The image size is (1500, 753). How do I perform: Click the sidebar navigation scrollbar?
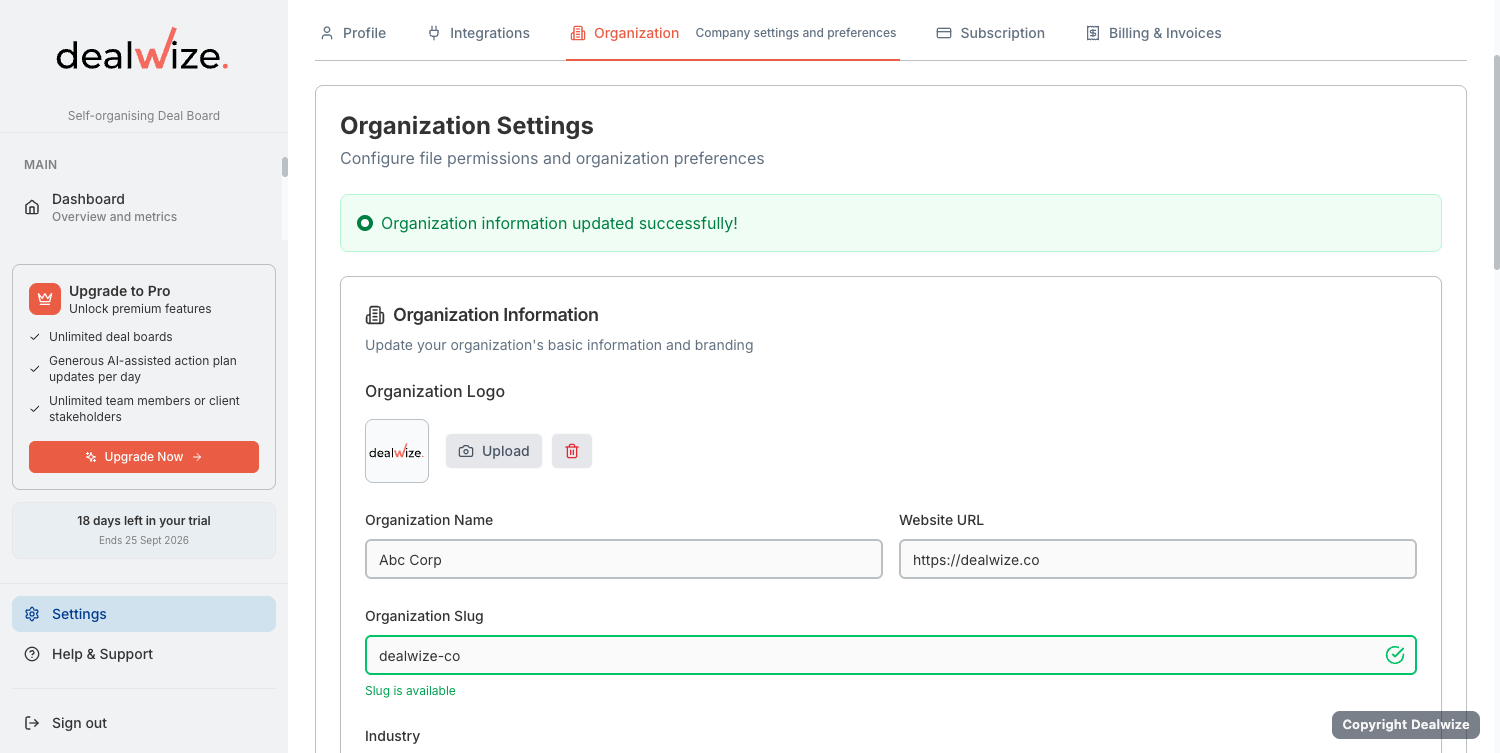click(x=285, y=167)
